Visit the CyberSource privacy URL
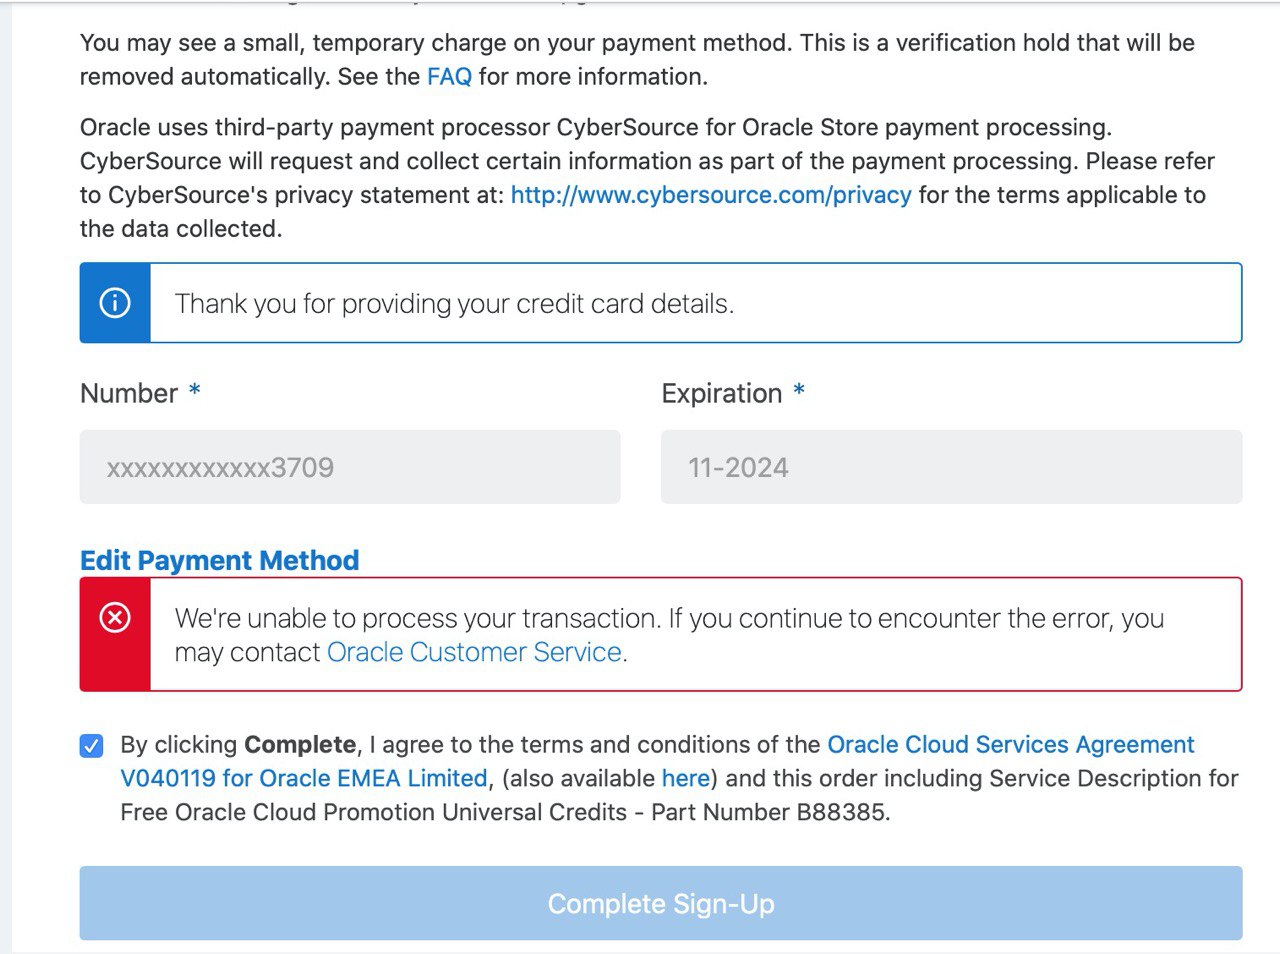The height and width of the screenshot is (954, 1280). 710,195
